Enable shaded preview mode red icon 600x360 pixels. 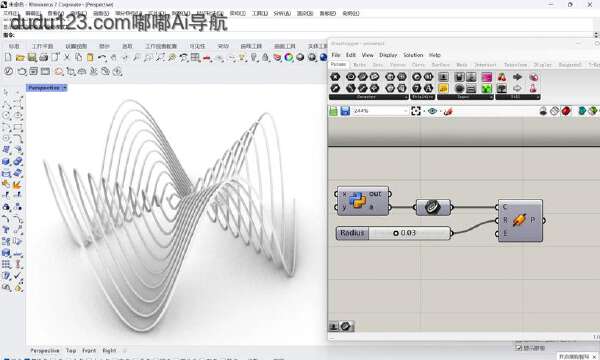566,111
